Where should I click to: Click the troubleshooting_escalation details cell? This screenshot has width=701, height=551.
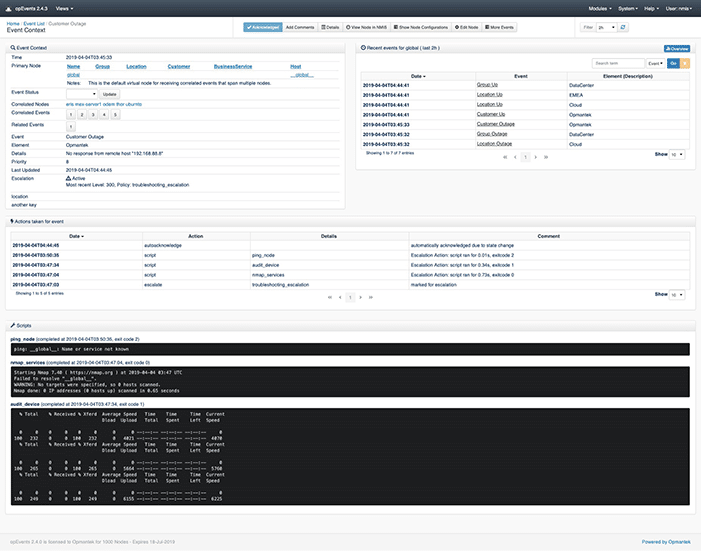click(329, 285)
